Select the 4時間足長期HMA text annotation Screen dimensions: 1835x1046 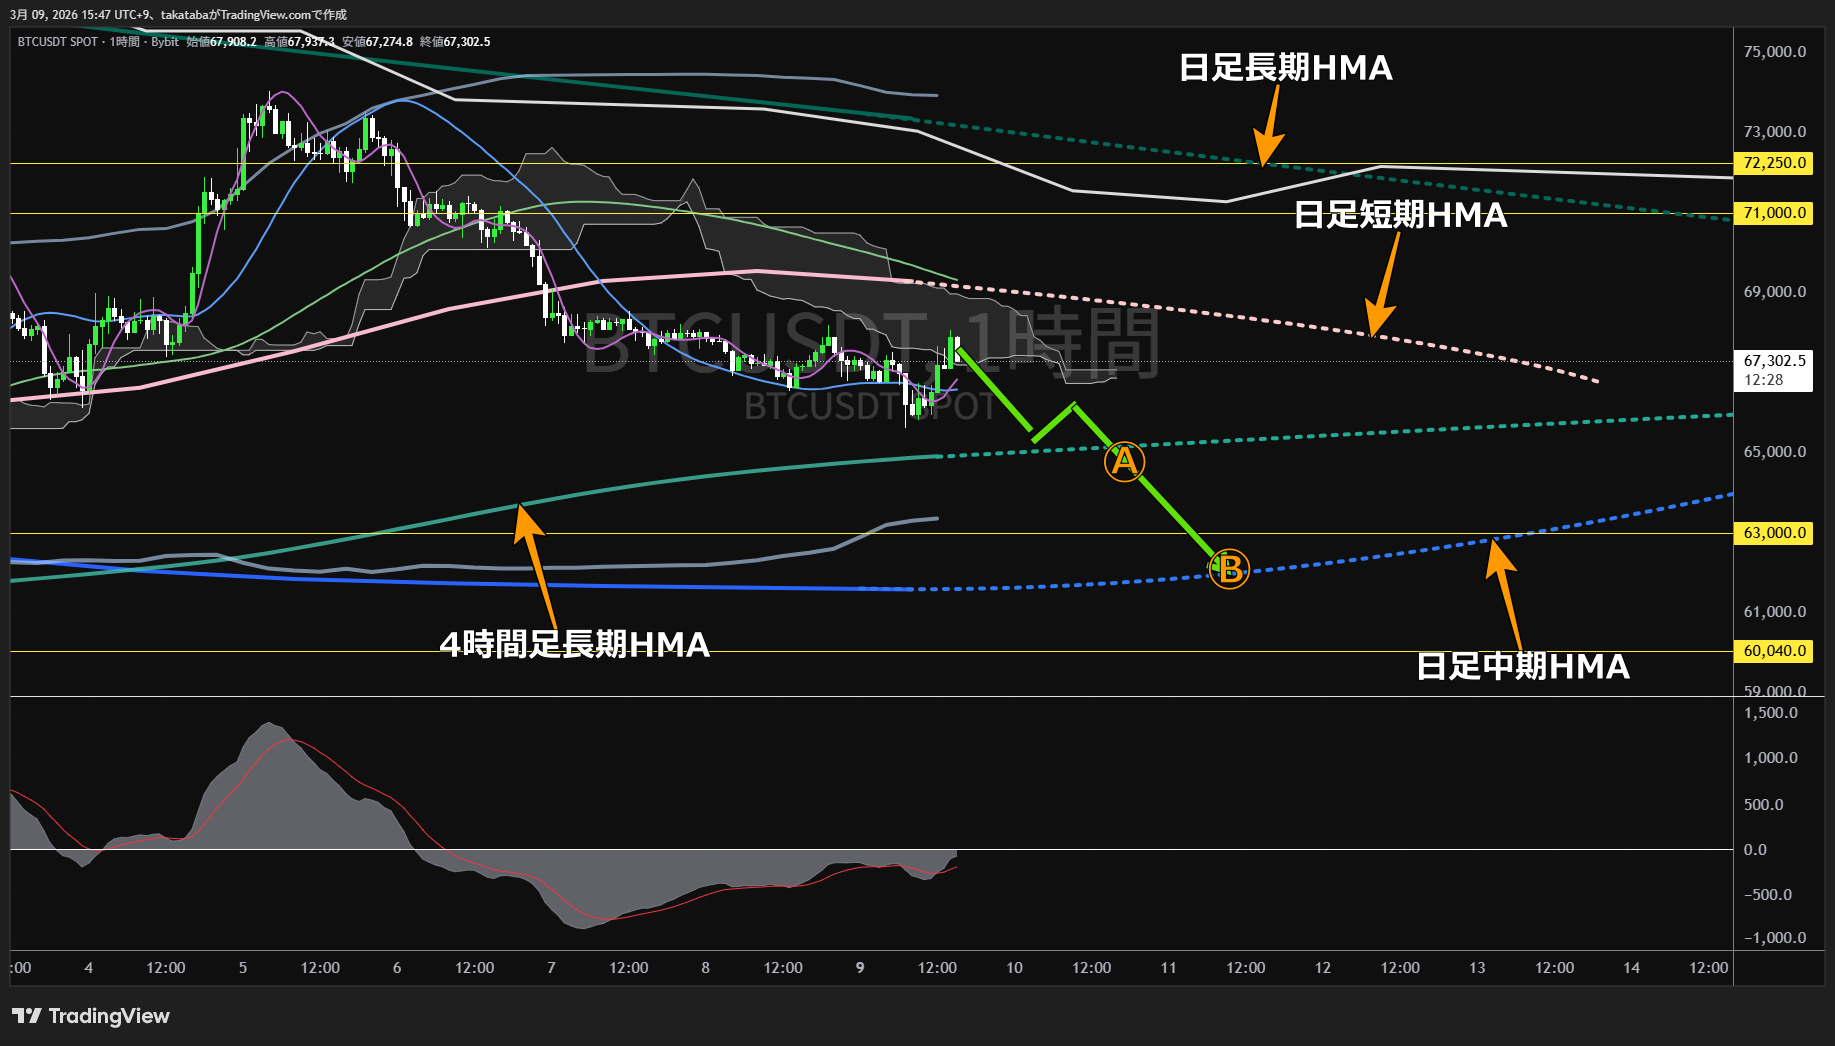pos(575,645)
